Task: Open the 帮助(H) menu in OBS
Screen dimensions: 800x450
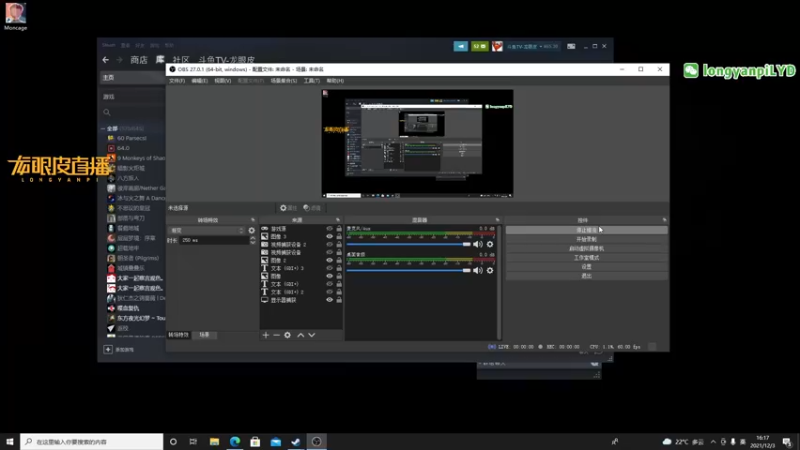Action: (x=335, y=81)
